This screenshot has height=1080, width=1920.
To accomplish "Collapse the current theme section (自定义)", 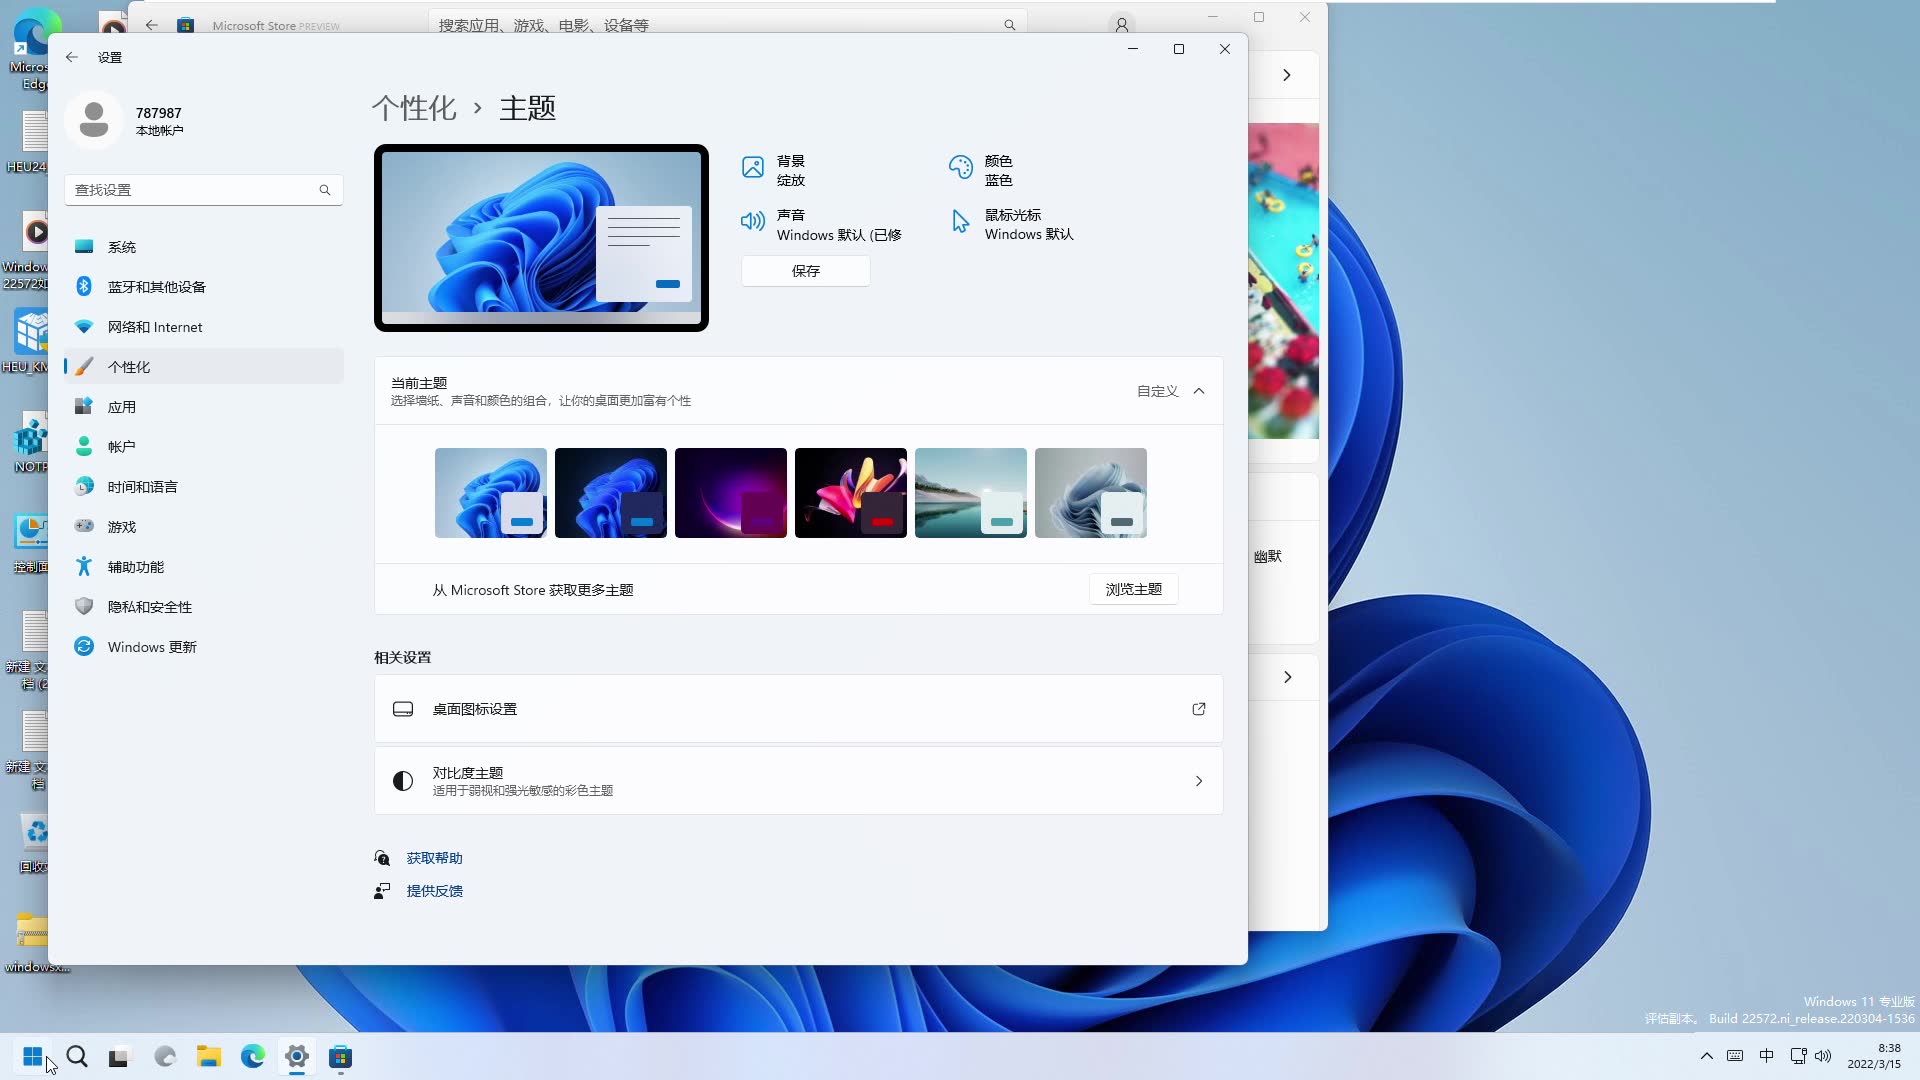I will pyautogui.click(x=1199, y=391).
